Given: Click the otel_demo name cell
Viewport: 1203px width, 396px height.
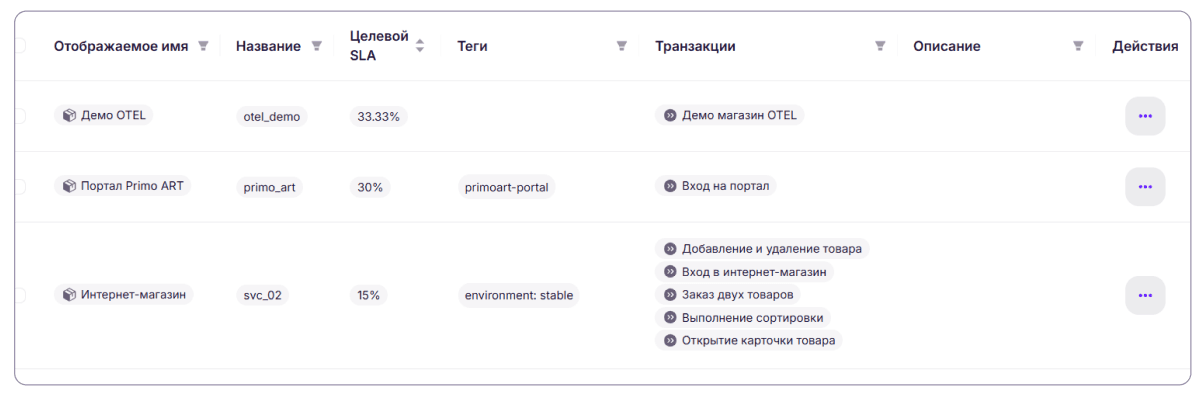Looking at the screenshot, I should click(x=272, y=116).
